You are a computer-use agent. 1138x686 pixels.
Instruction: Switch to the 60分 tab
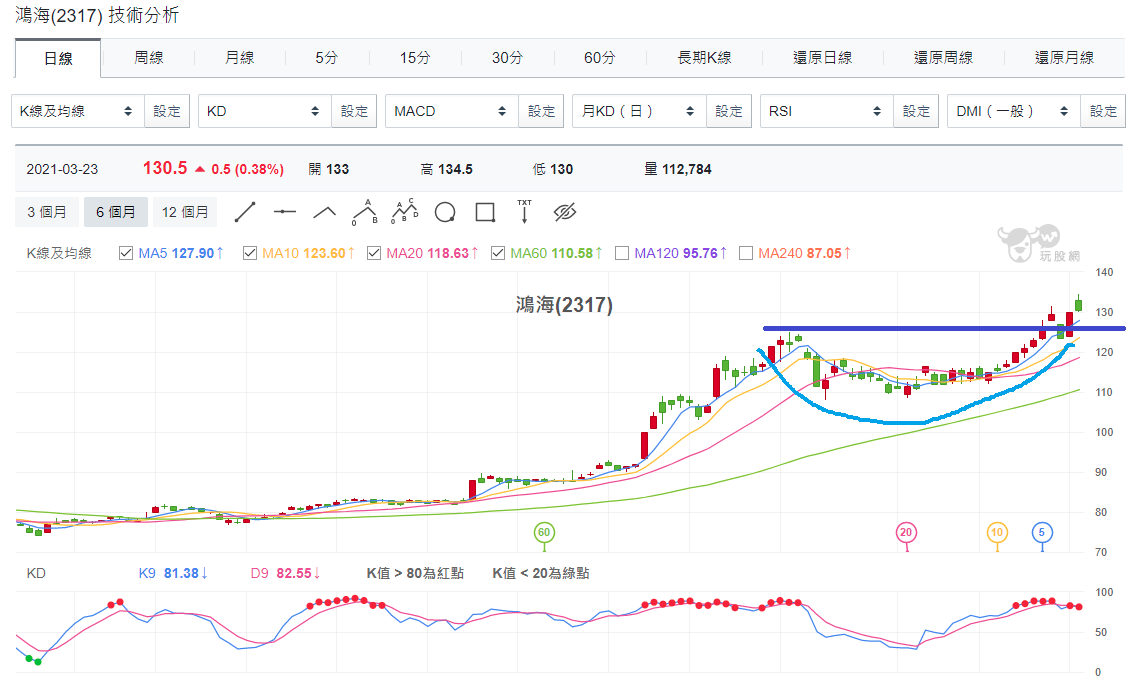599,57
